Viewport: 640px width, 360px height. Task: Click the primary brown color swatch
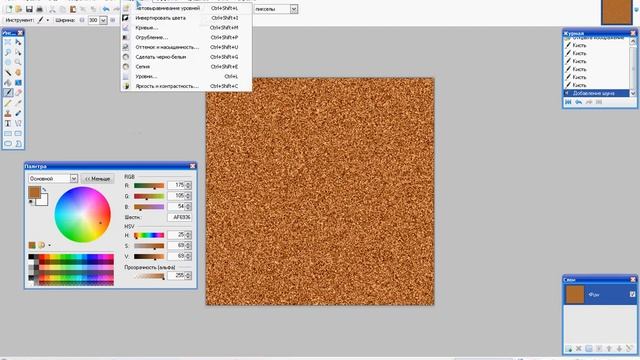pyautogui.click(x=34, y=193)
